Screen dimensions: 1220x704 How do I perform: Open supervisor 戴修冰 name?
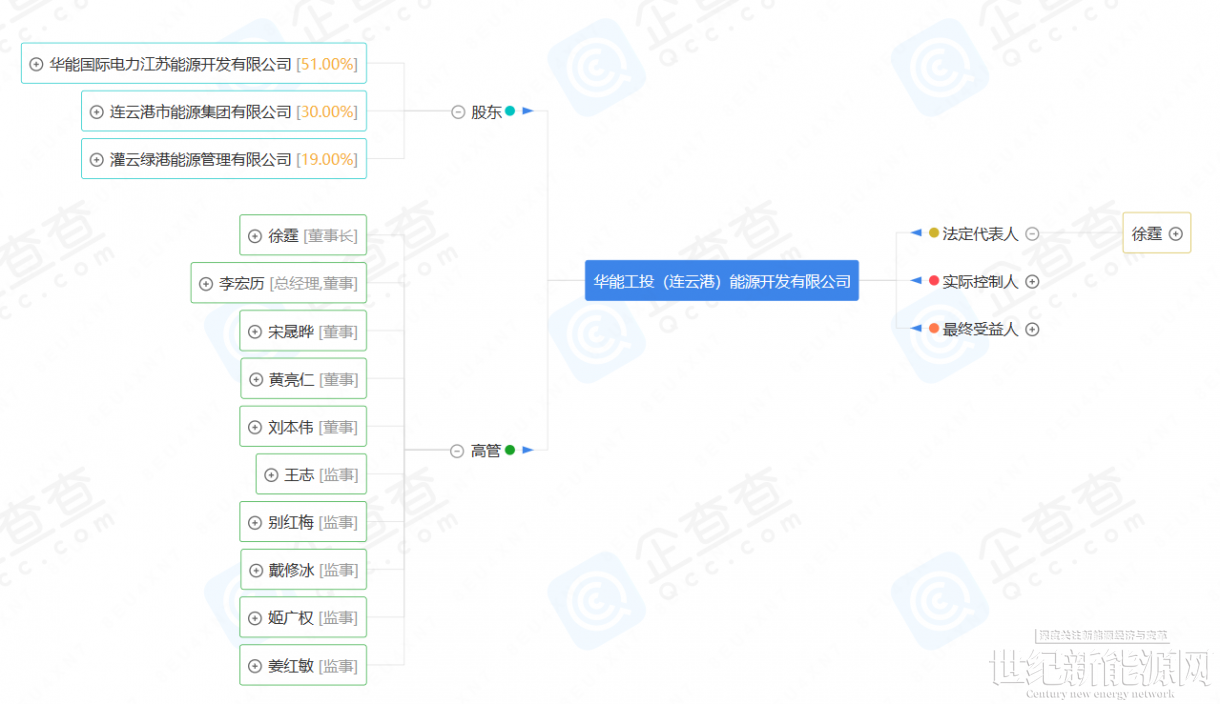(291, 570)
